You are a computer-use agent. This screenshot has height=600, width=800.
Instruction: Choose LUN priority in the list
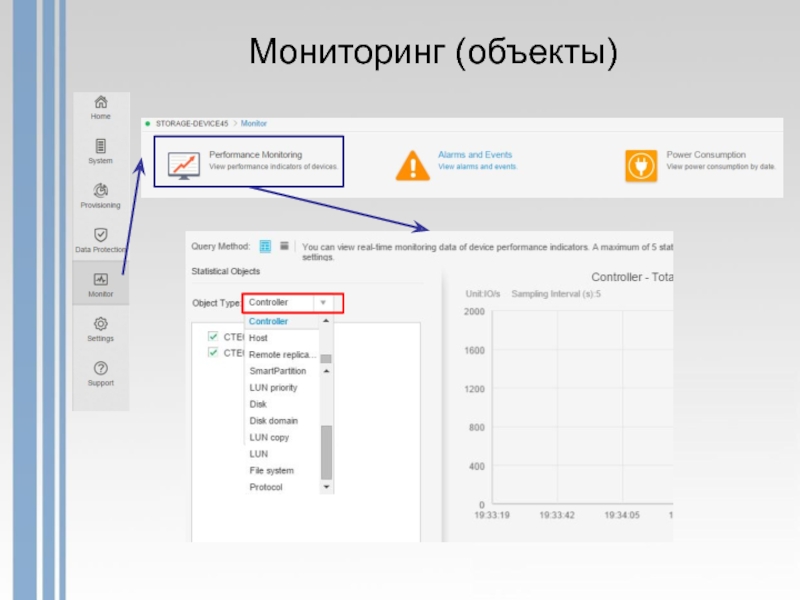click(273, 388)
